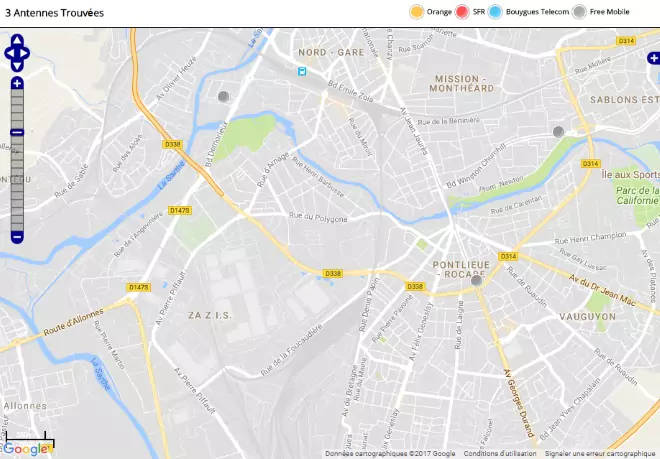Image resolution: width=660 pixels, height=459 pixels.
Task: Open Signaler une erreur cartographique link
Action: (600, 454)
